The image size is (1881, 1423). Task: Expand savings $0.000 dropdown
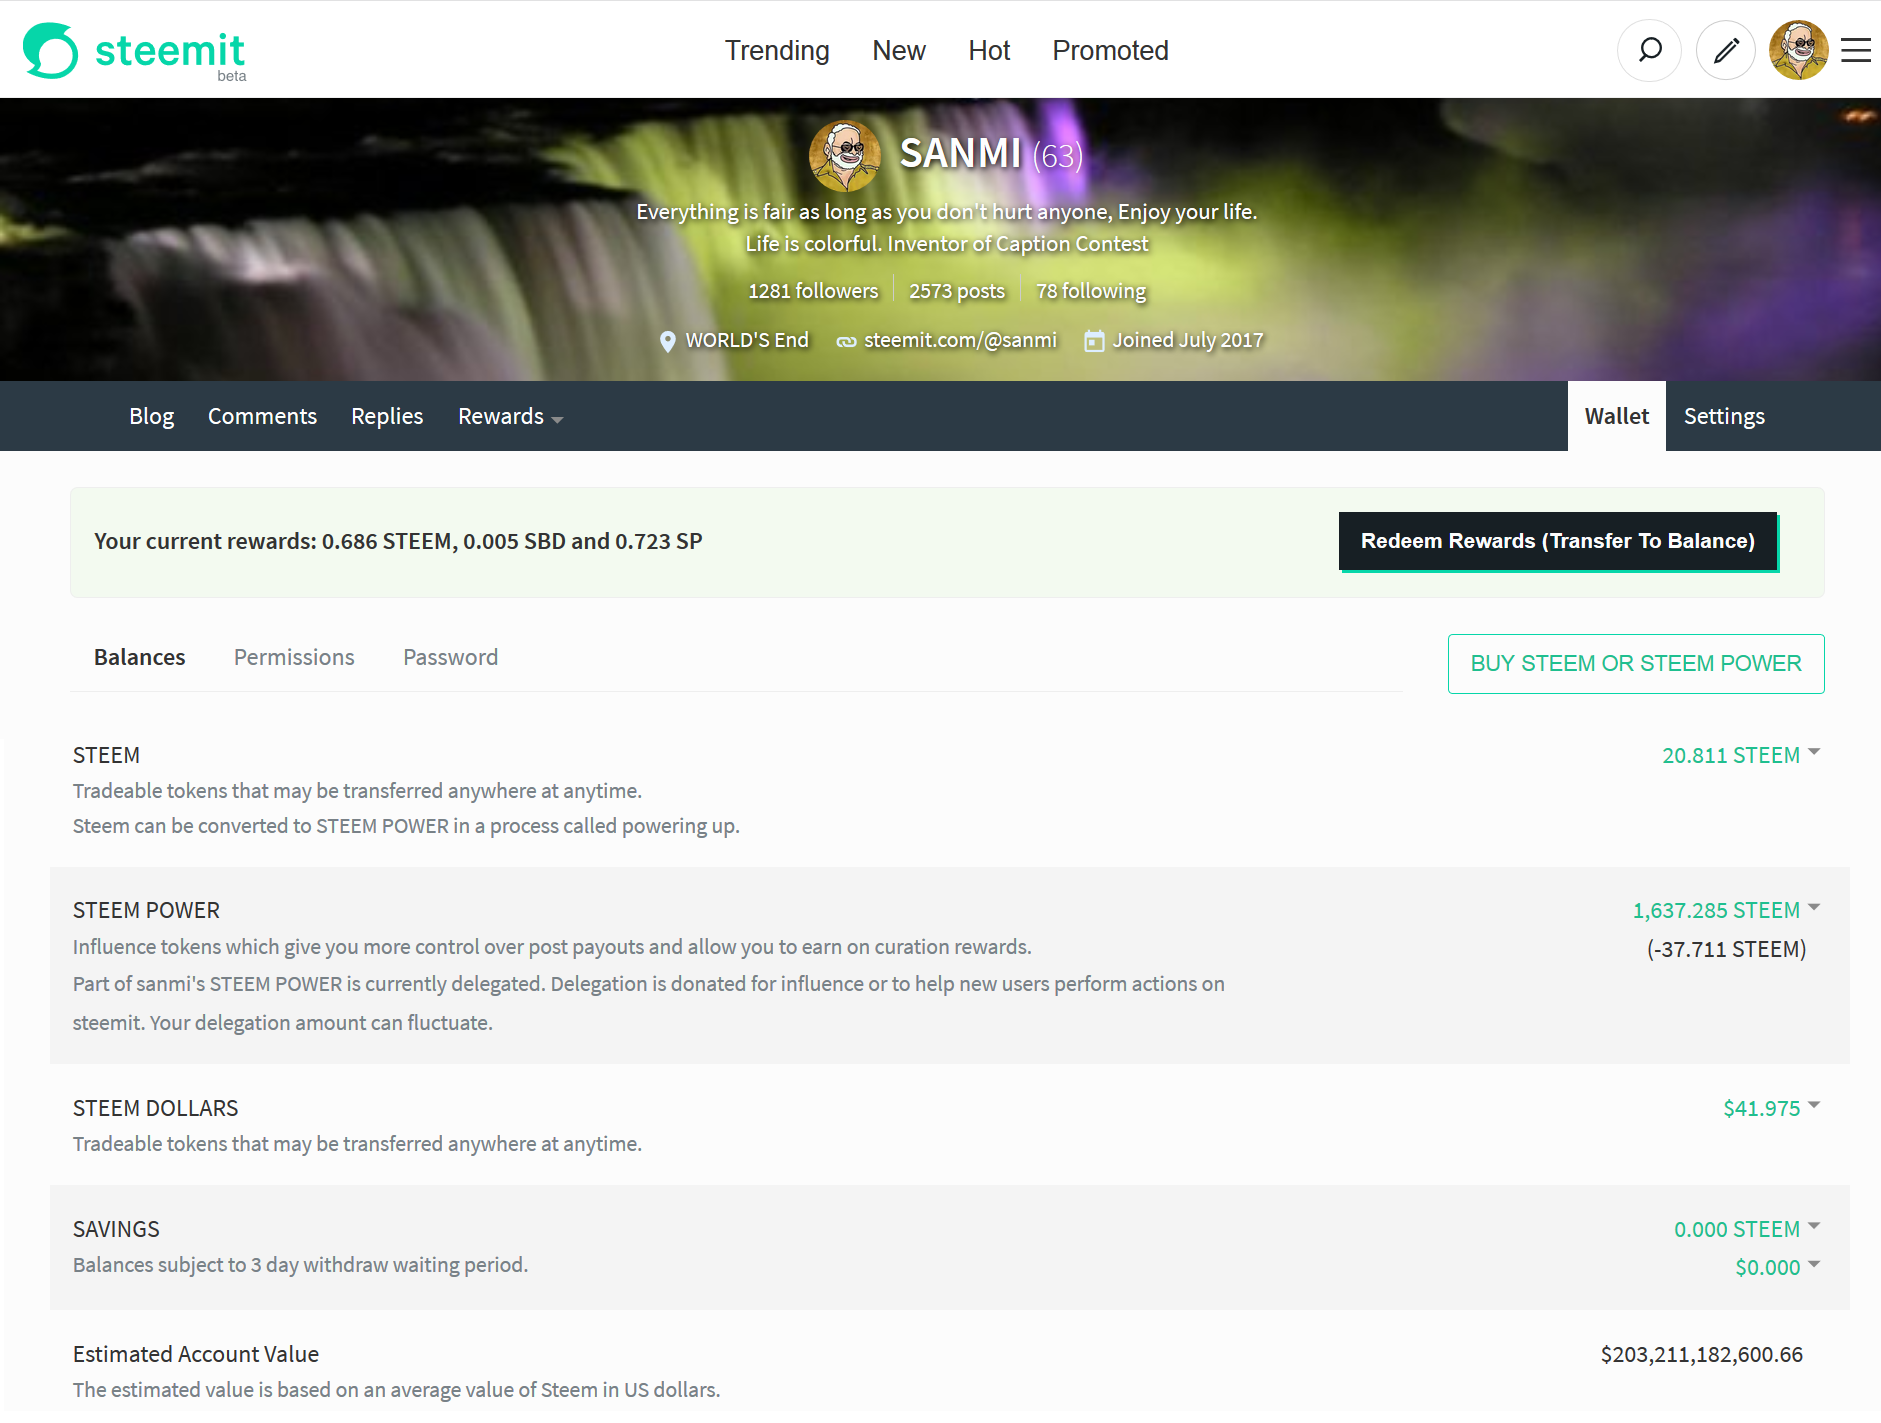(1777, 1267)
